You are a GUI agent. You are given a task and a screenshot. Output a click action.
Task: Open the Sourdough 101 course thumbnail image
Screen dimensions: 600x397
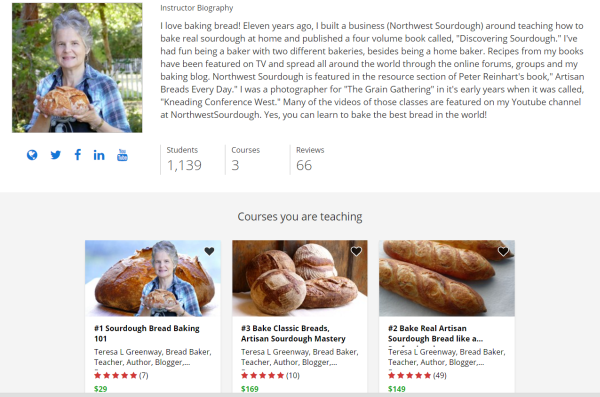[x=153, y=278]
